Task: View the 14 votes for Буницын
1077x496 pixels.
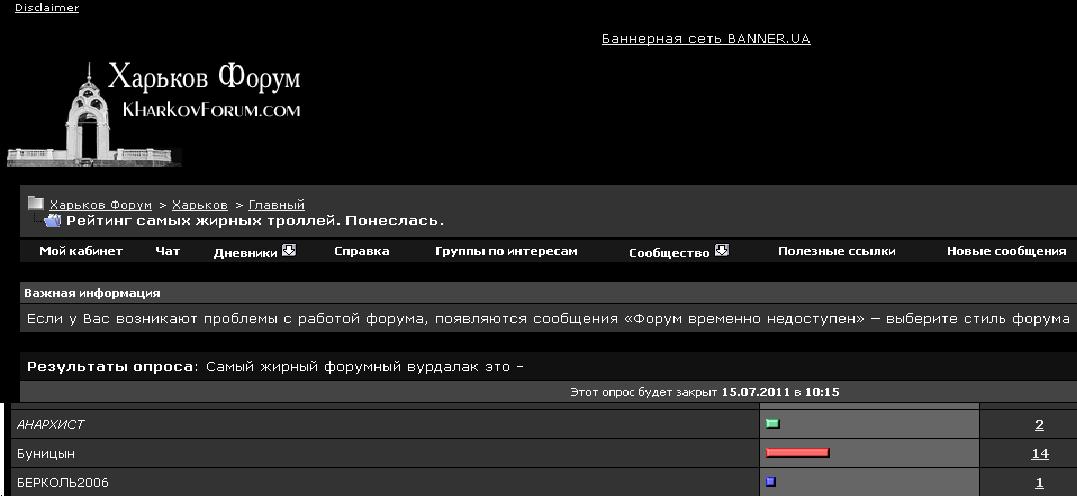Action: click(x=1040, y=453)
